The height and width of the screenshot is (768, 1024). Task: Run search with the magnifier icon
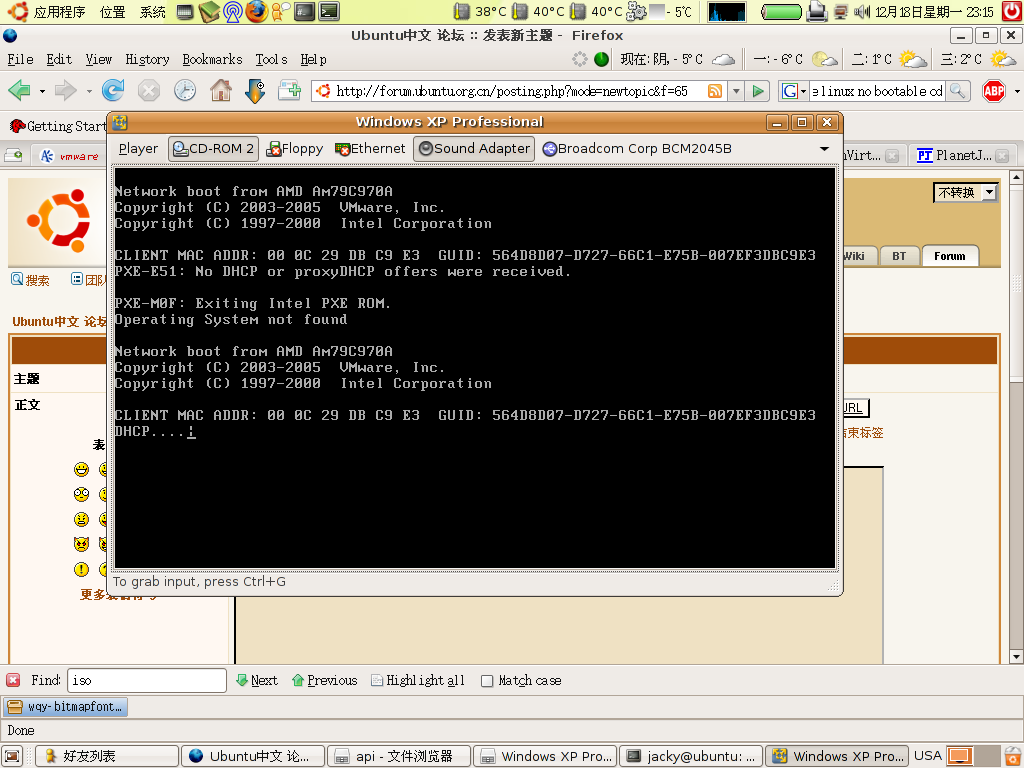click(x=957, y=91)
